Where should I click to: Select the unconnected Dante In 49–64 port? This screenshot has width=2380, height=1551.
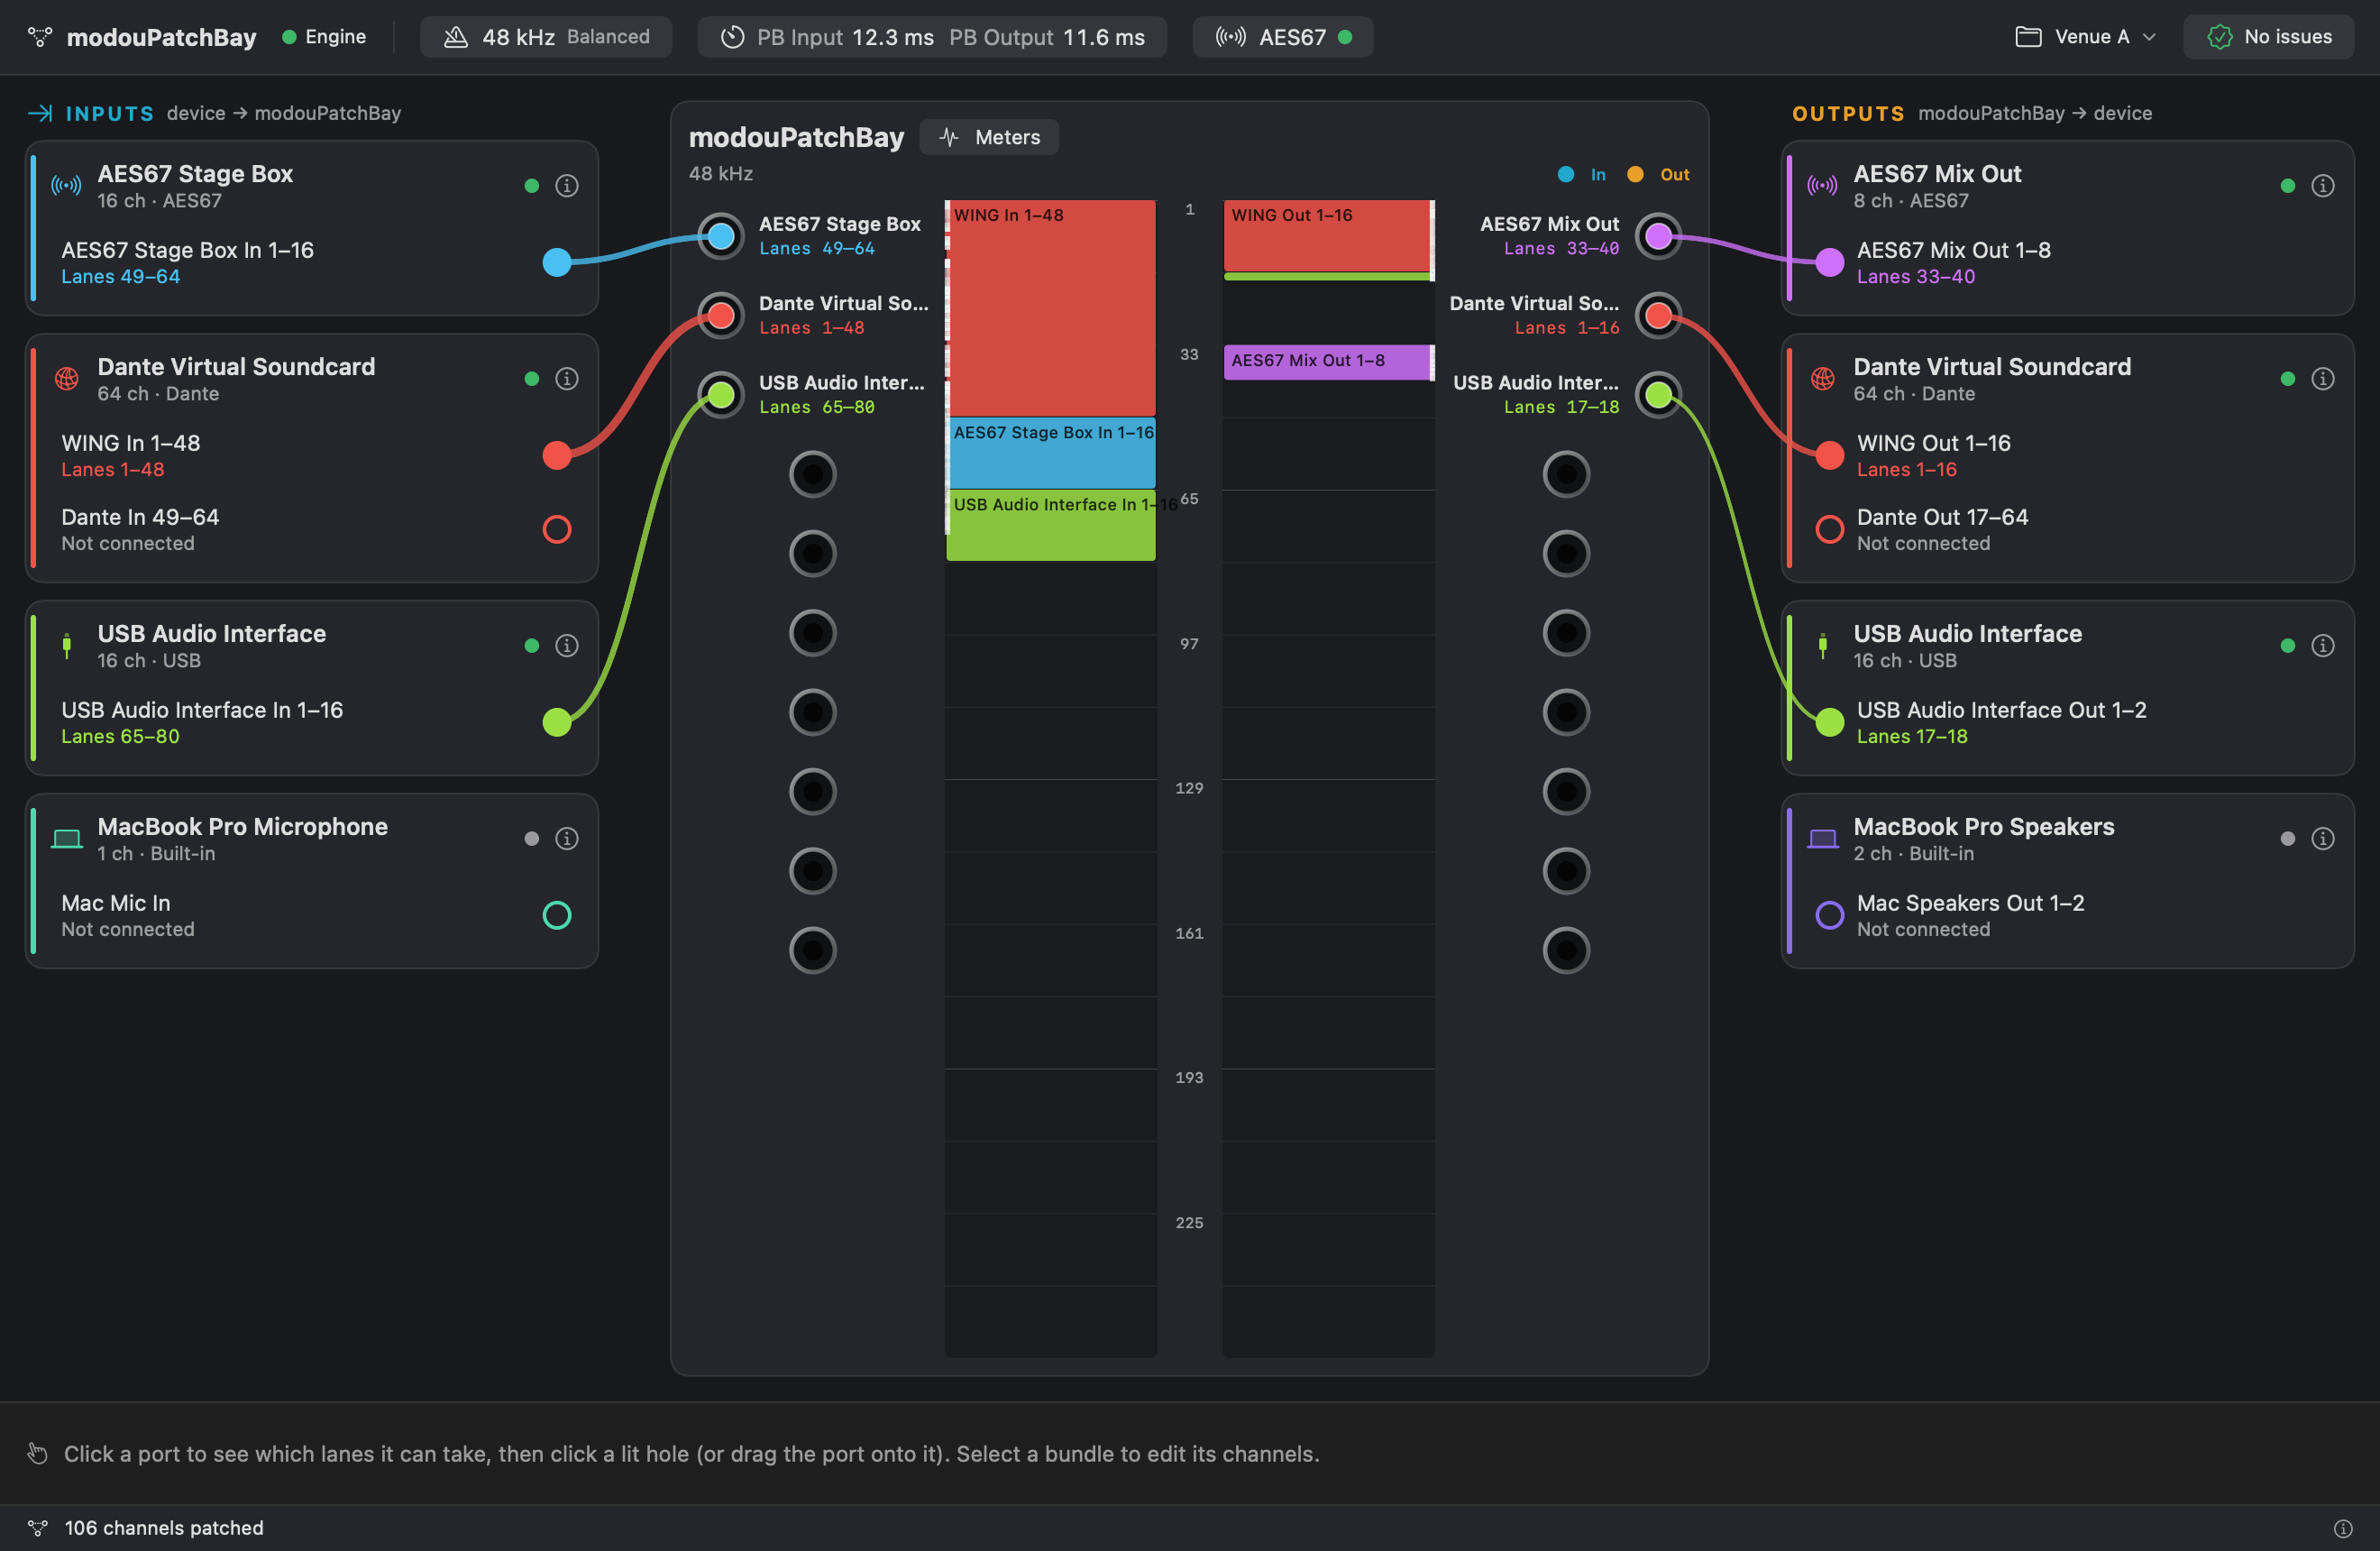pos(557,529)
